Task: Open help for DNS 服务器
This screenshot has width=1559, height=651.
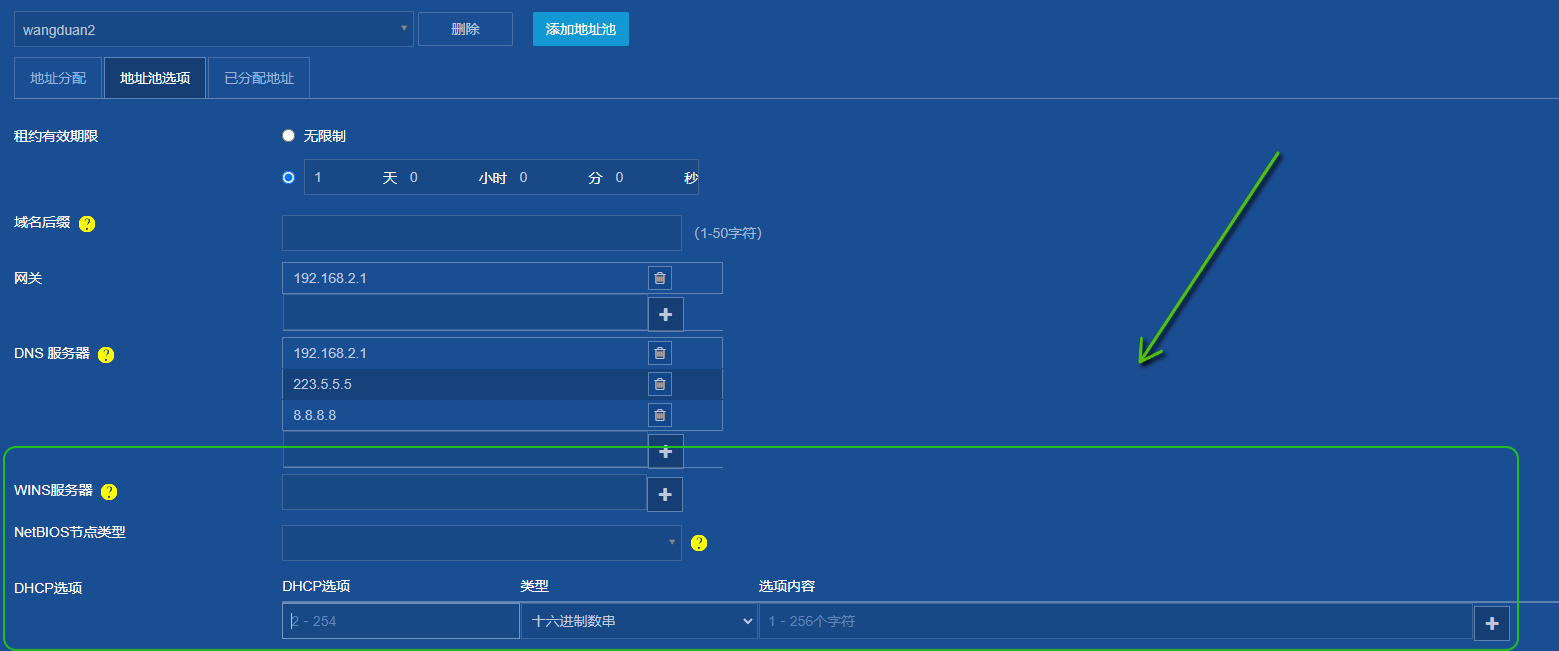Action: pos(106,355)
